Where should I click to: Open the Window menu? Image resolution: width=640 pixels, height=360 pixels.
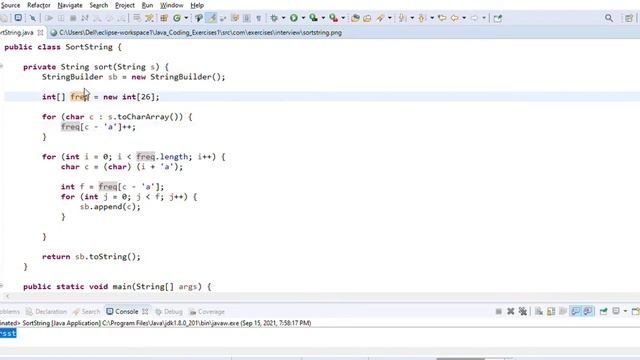click(171, 5)
